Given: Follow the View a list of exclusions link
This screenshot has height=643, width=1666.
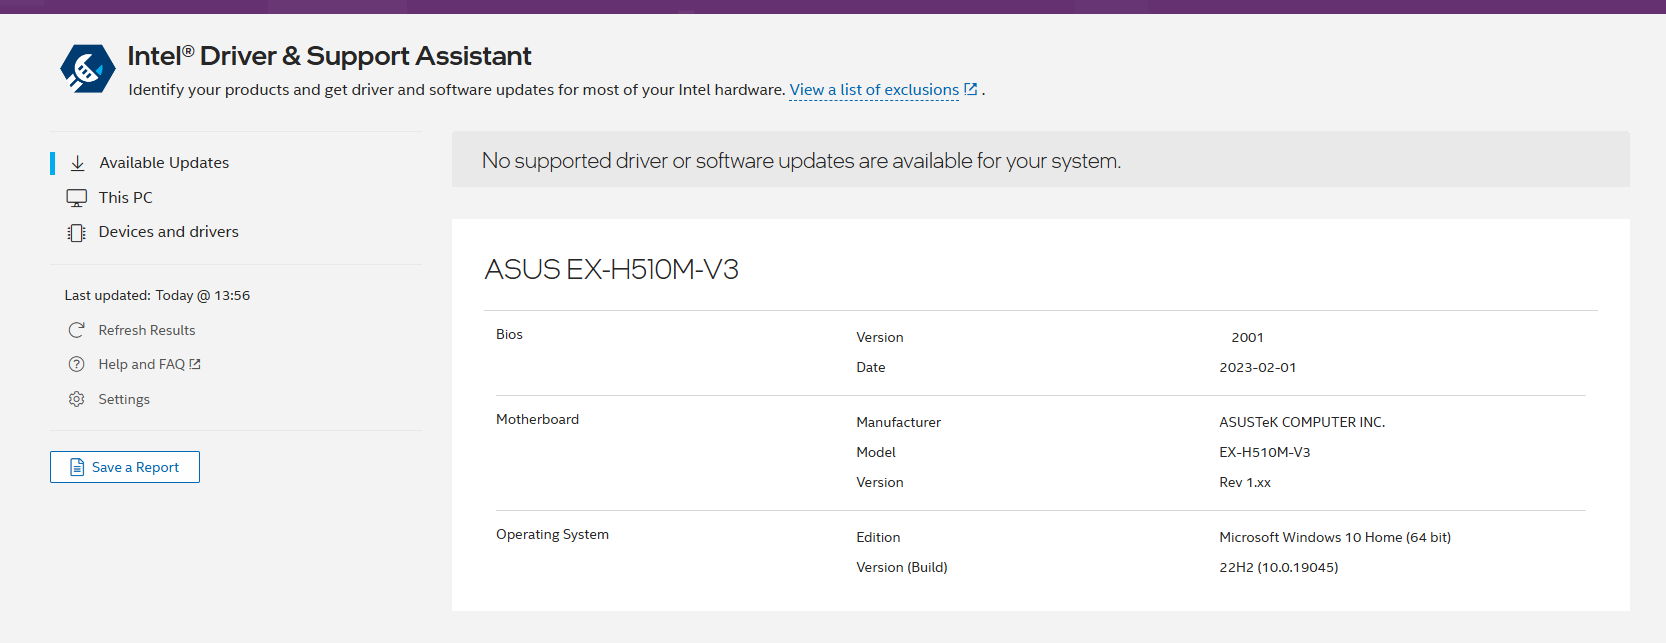Looking at the screenshot, I should click(874, 90).
